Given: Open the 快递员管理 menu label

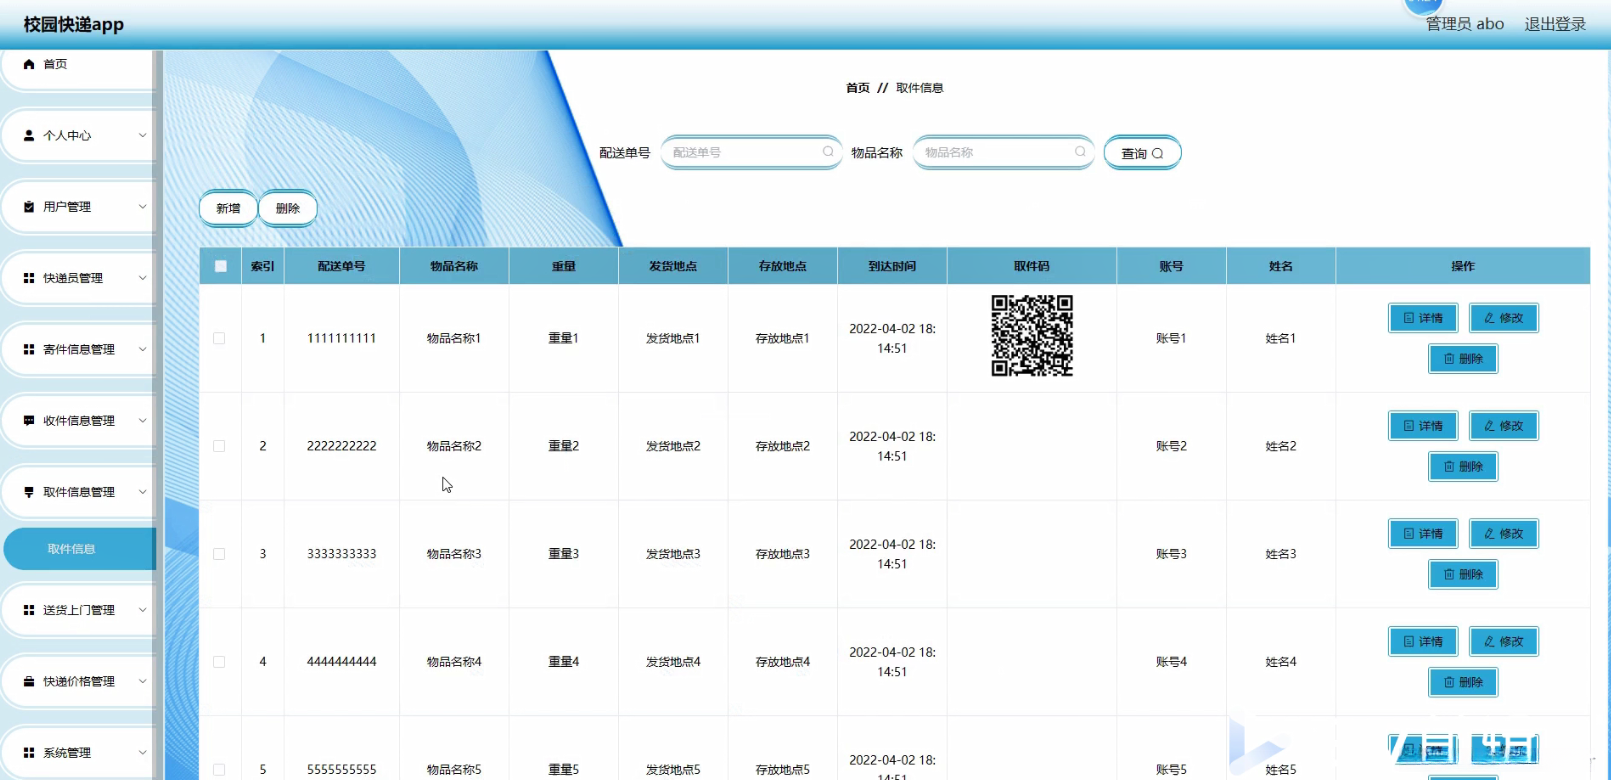Looking at the screenshot, I should point(73,278).
